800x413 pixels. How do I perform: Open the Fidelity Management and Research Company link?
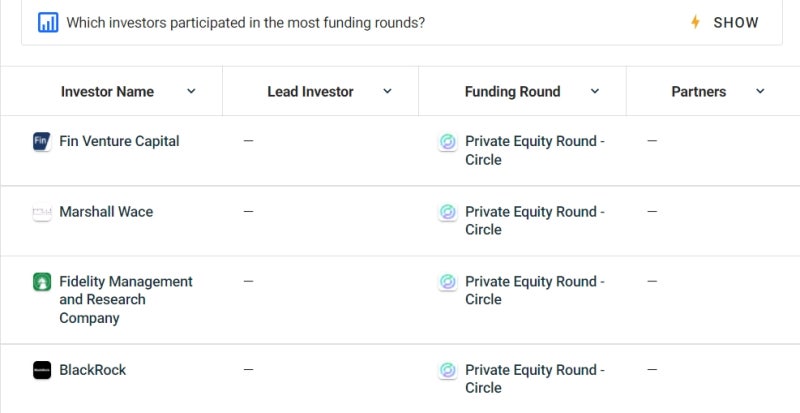coord(126,300)
